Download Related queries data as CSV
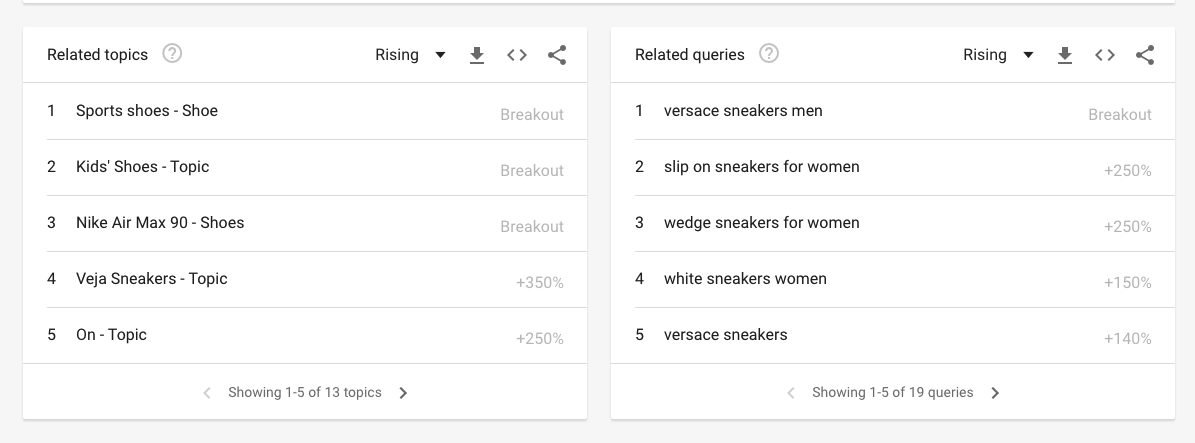 [1065, 55]
